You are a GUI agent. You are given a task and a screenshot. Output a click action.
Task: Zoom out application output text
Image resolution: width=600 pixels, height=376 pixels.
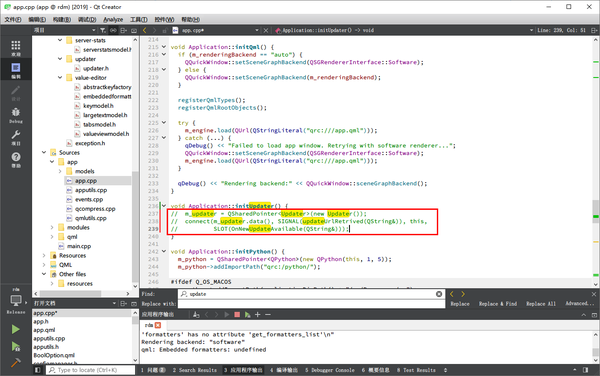click(x=268, y=314)
